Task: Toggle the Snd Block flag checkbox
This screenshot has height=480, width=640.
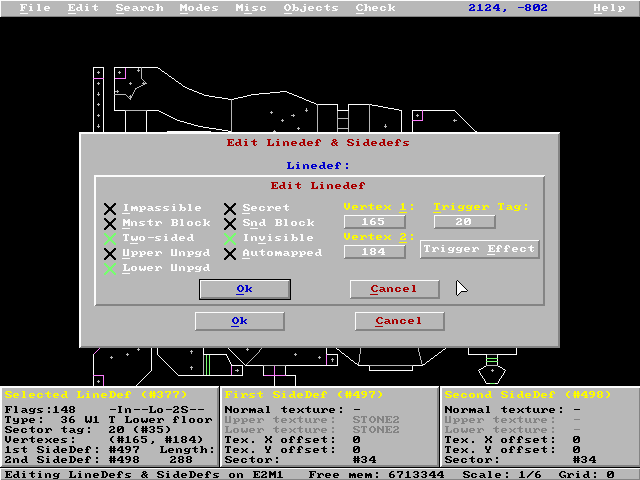Action: pyautogui.click(x=230, y=224)
